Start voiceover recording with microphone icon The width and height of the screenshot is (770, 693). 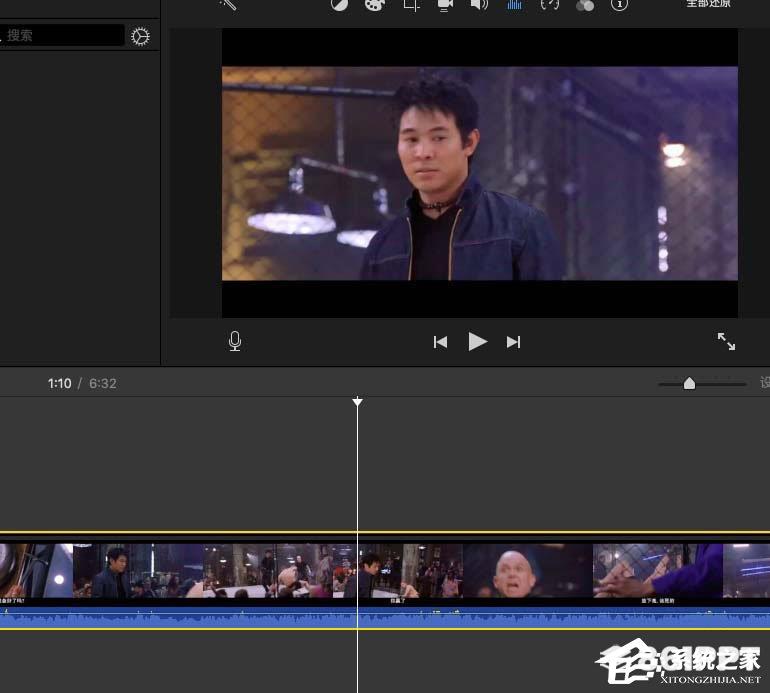(x=235, y=341)
